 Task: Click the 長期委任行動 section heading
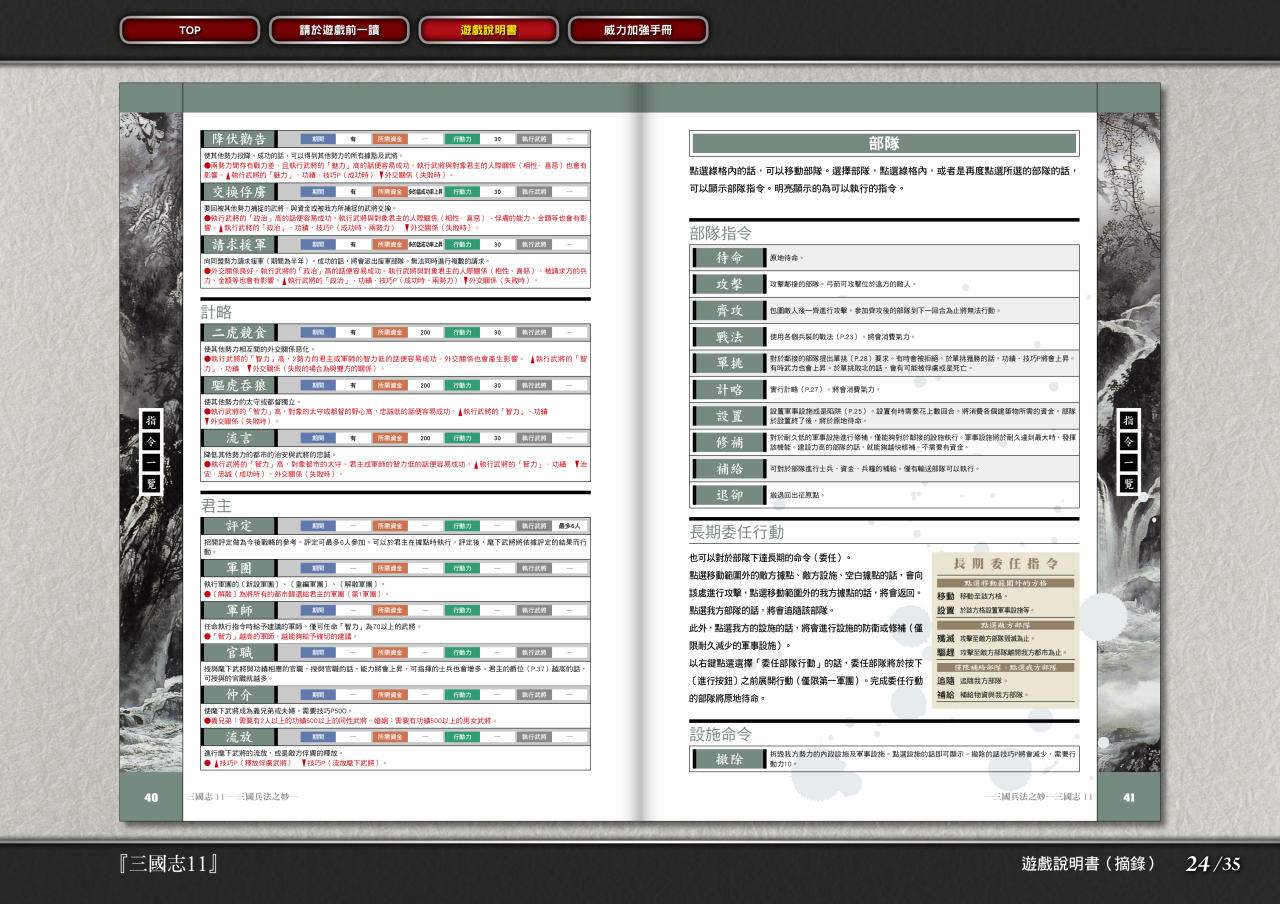[x=737, y=532]
